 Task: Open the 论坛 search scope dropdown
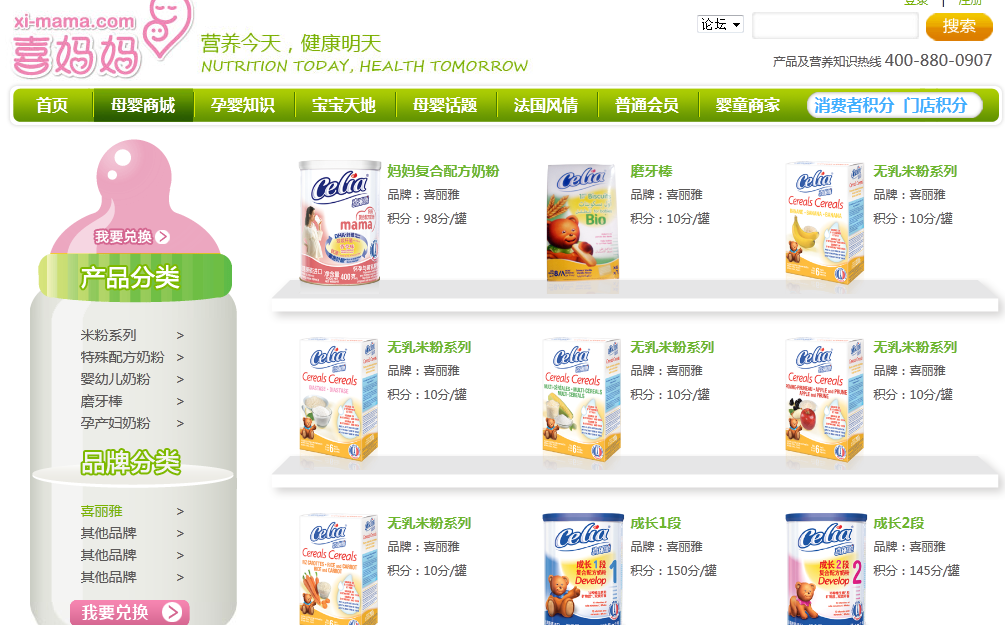tap(720, 24)
